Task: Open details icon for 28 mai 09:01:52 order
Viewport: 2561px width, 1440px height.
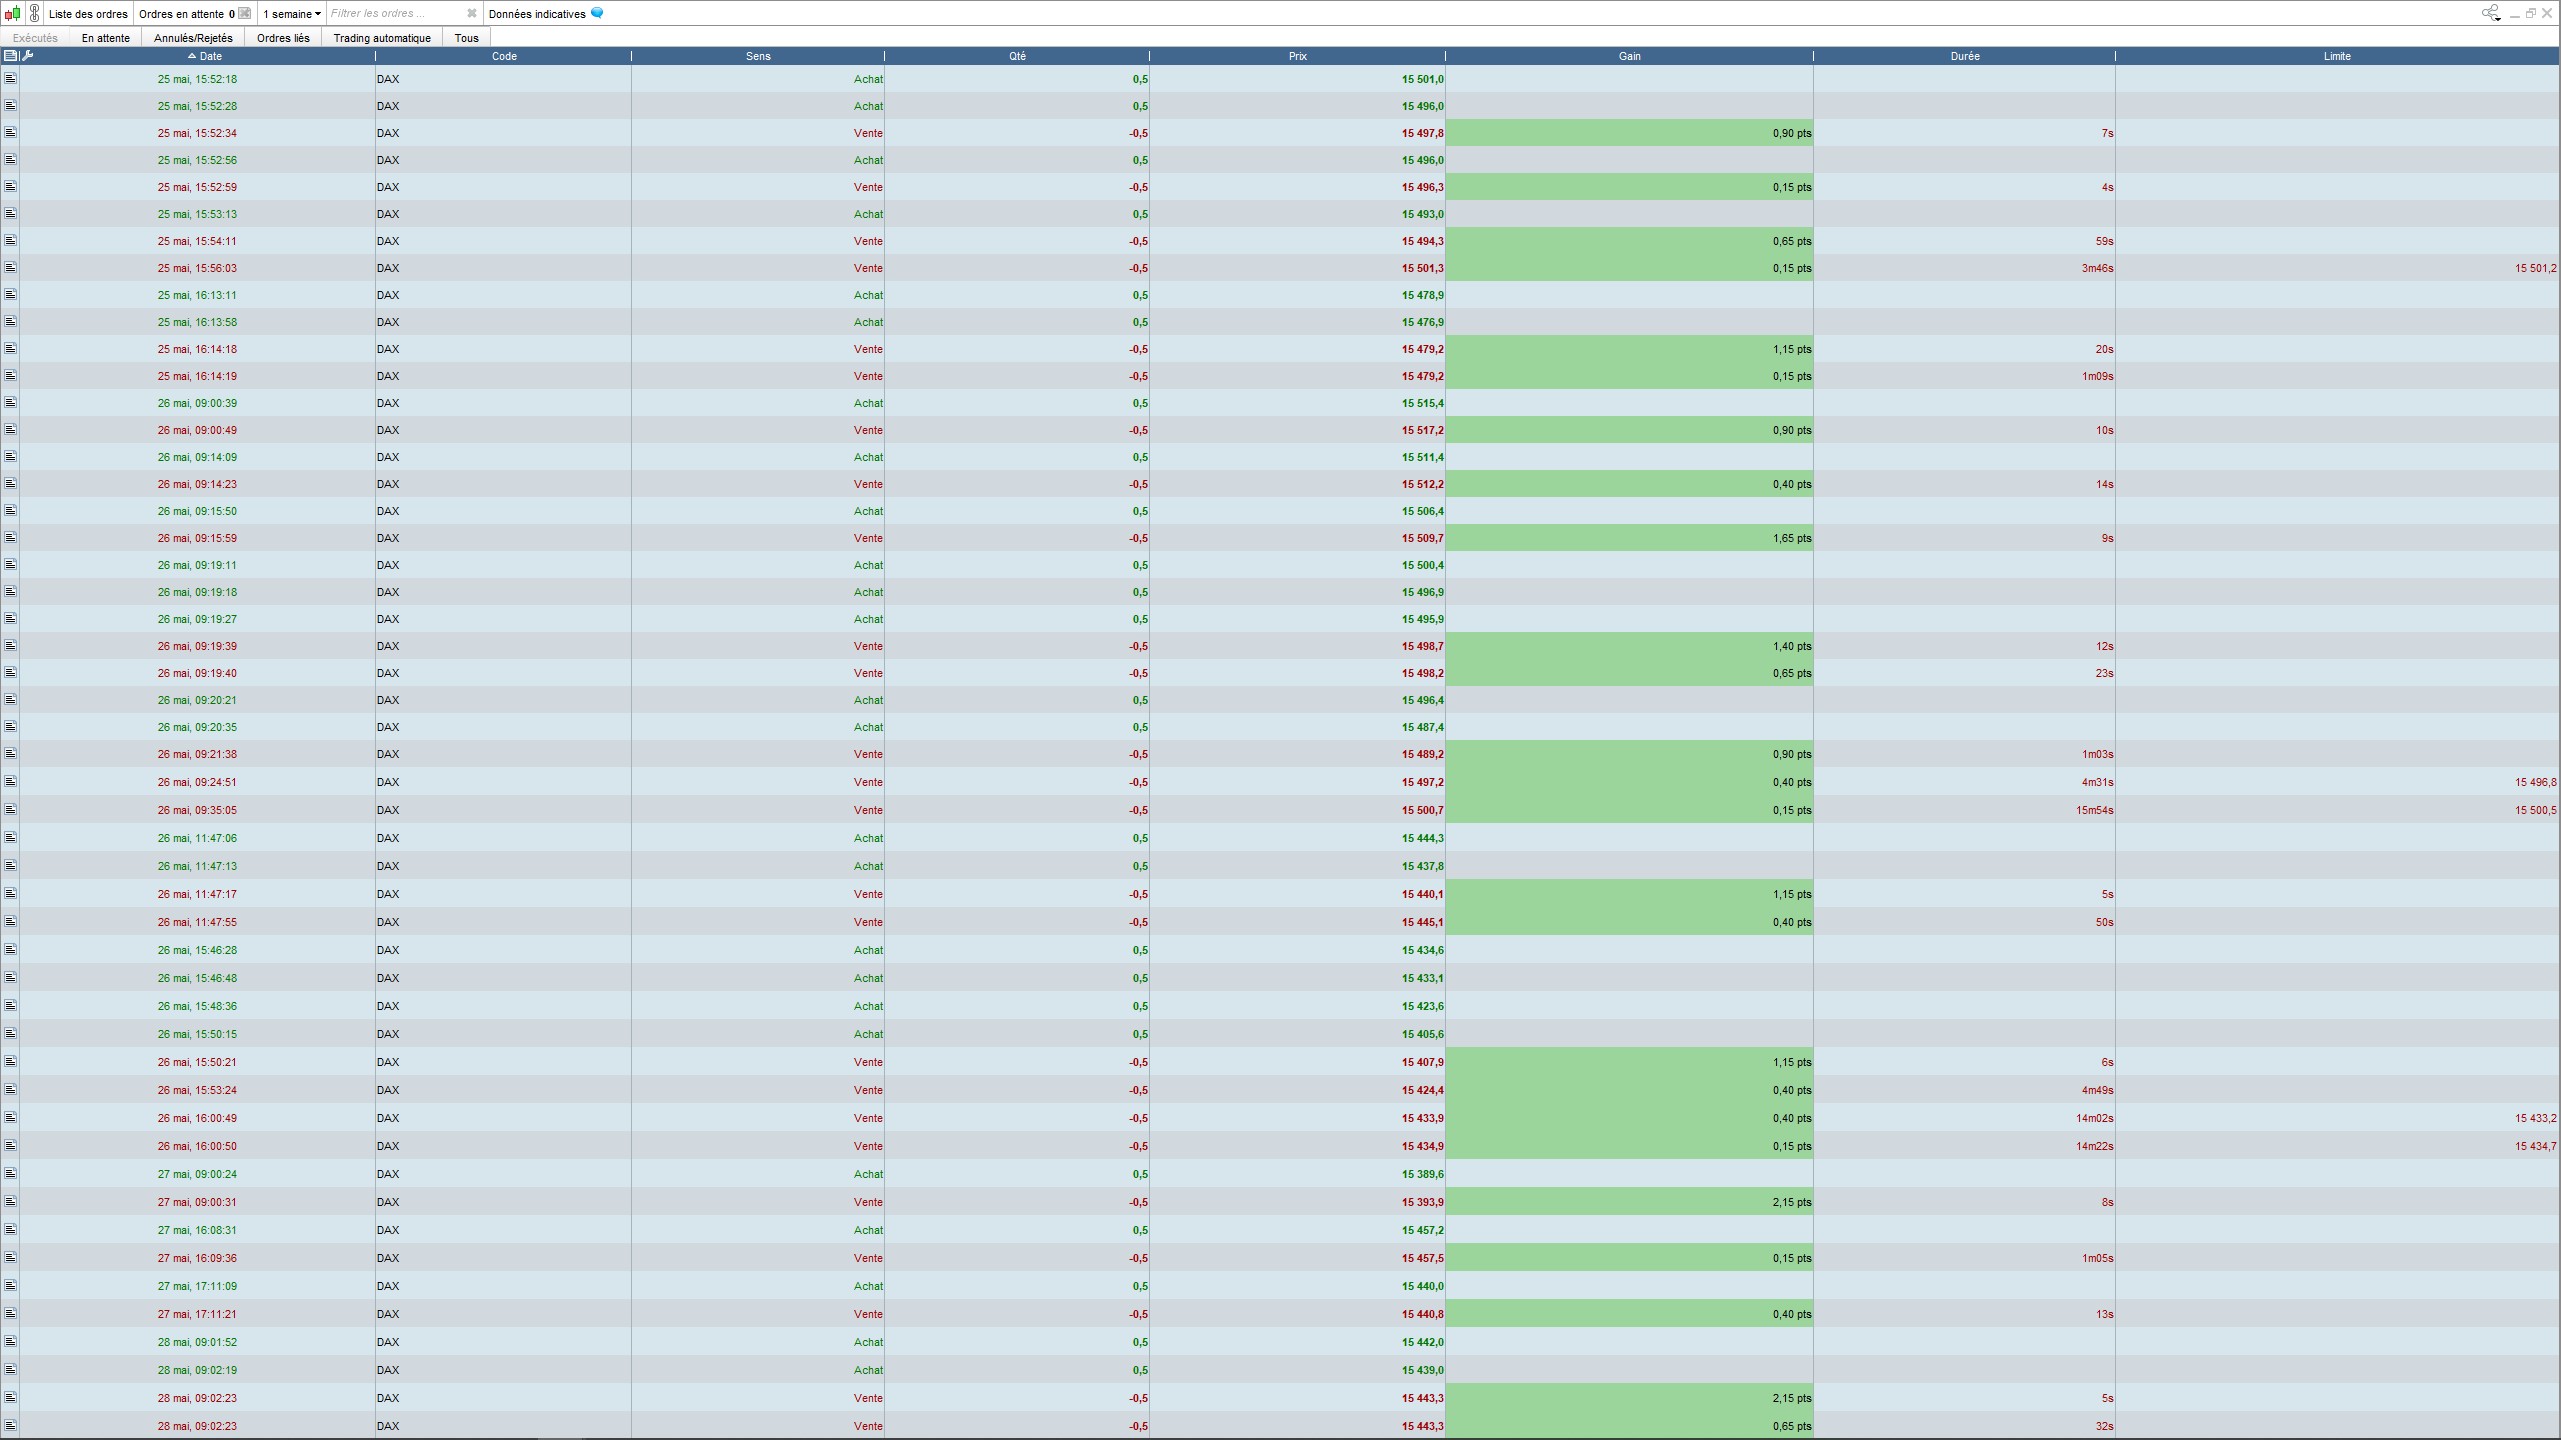Action: [x=10, y=1342]
